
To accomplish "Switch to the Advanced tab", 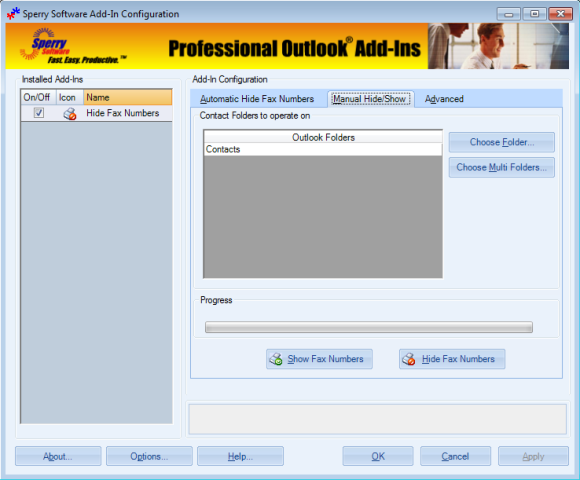I will (x=444, y=99).
